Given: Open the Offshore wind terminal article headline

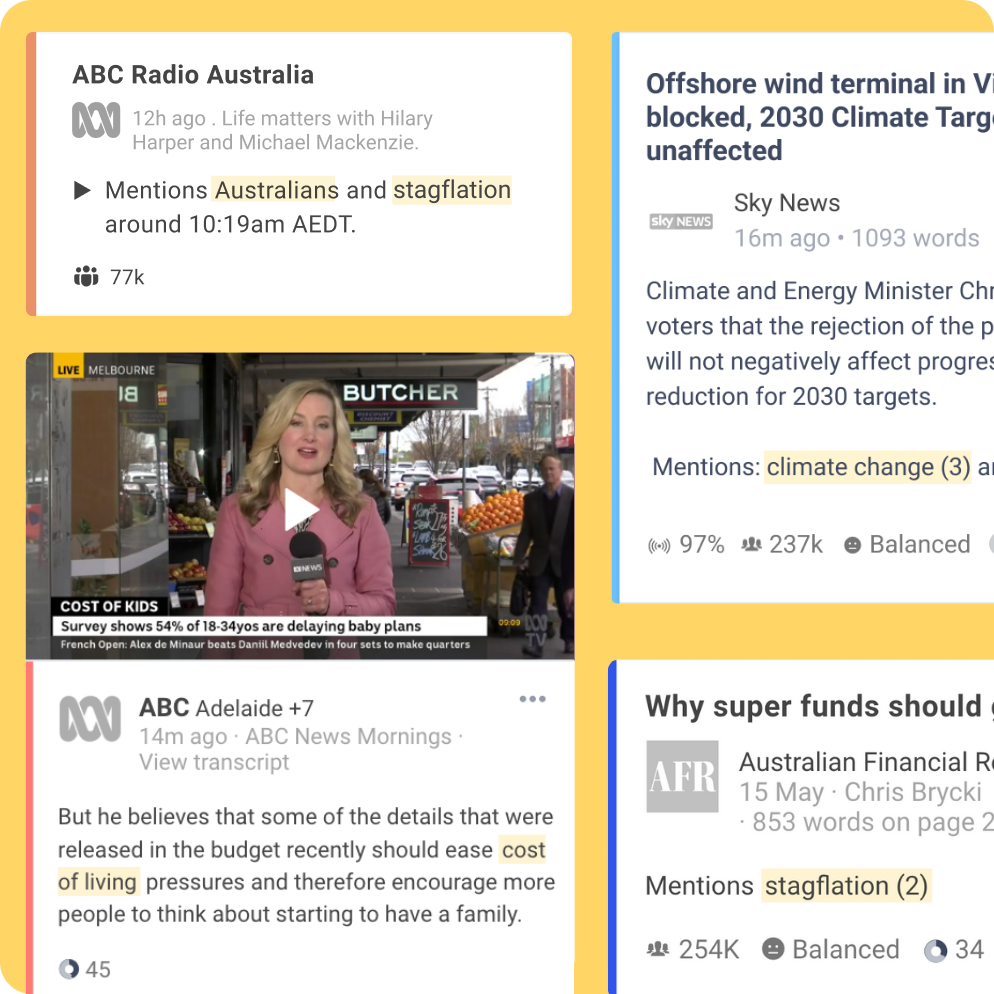Looking at the screenshot, I should pyautogui.click(x=820, y=117).
